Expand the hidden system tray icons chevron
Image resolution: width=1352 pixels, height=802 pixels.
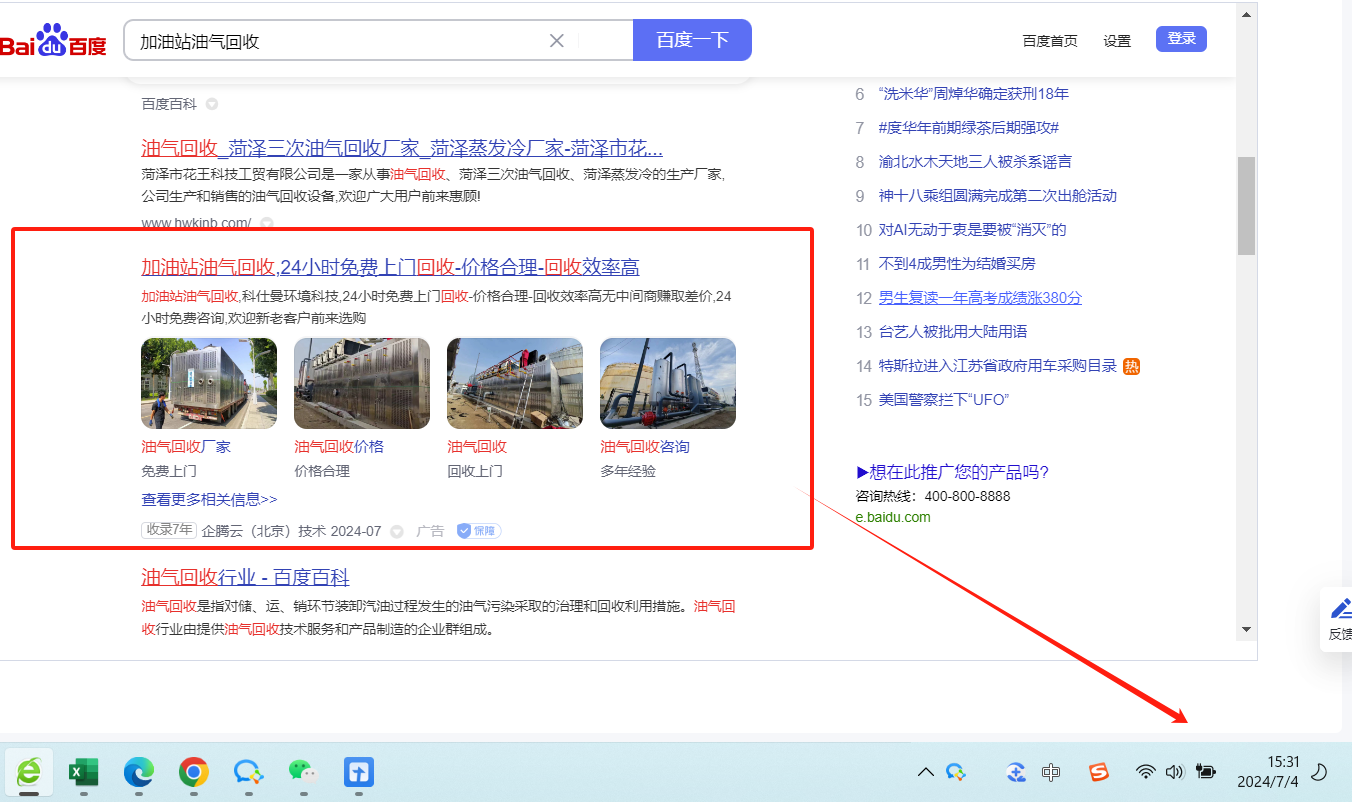[x=925, y=771]
